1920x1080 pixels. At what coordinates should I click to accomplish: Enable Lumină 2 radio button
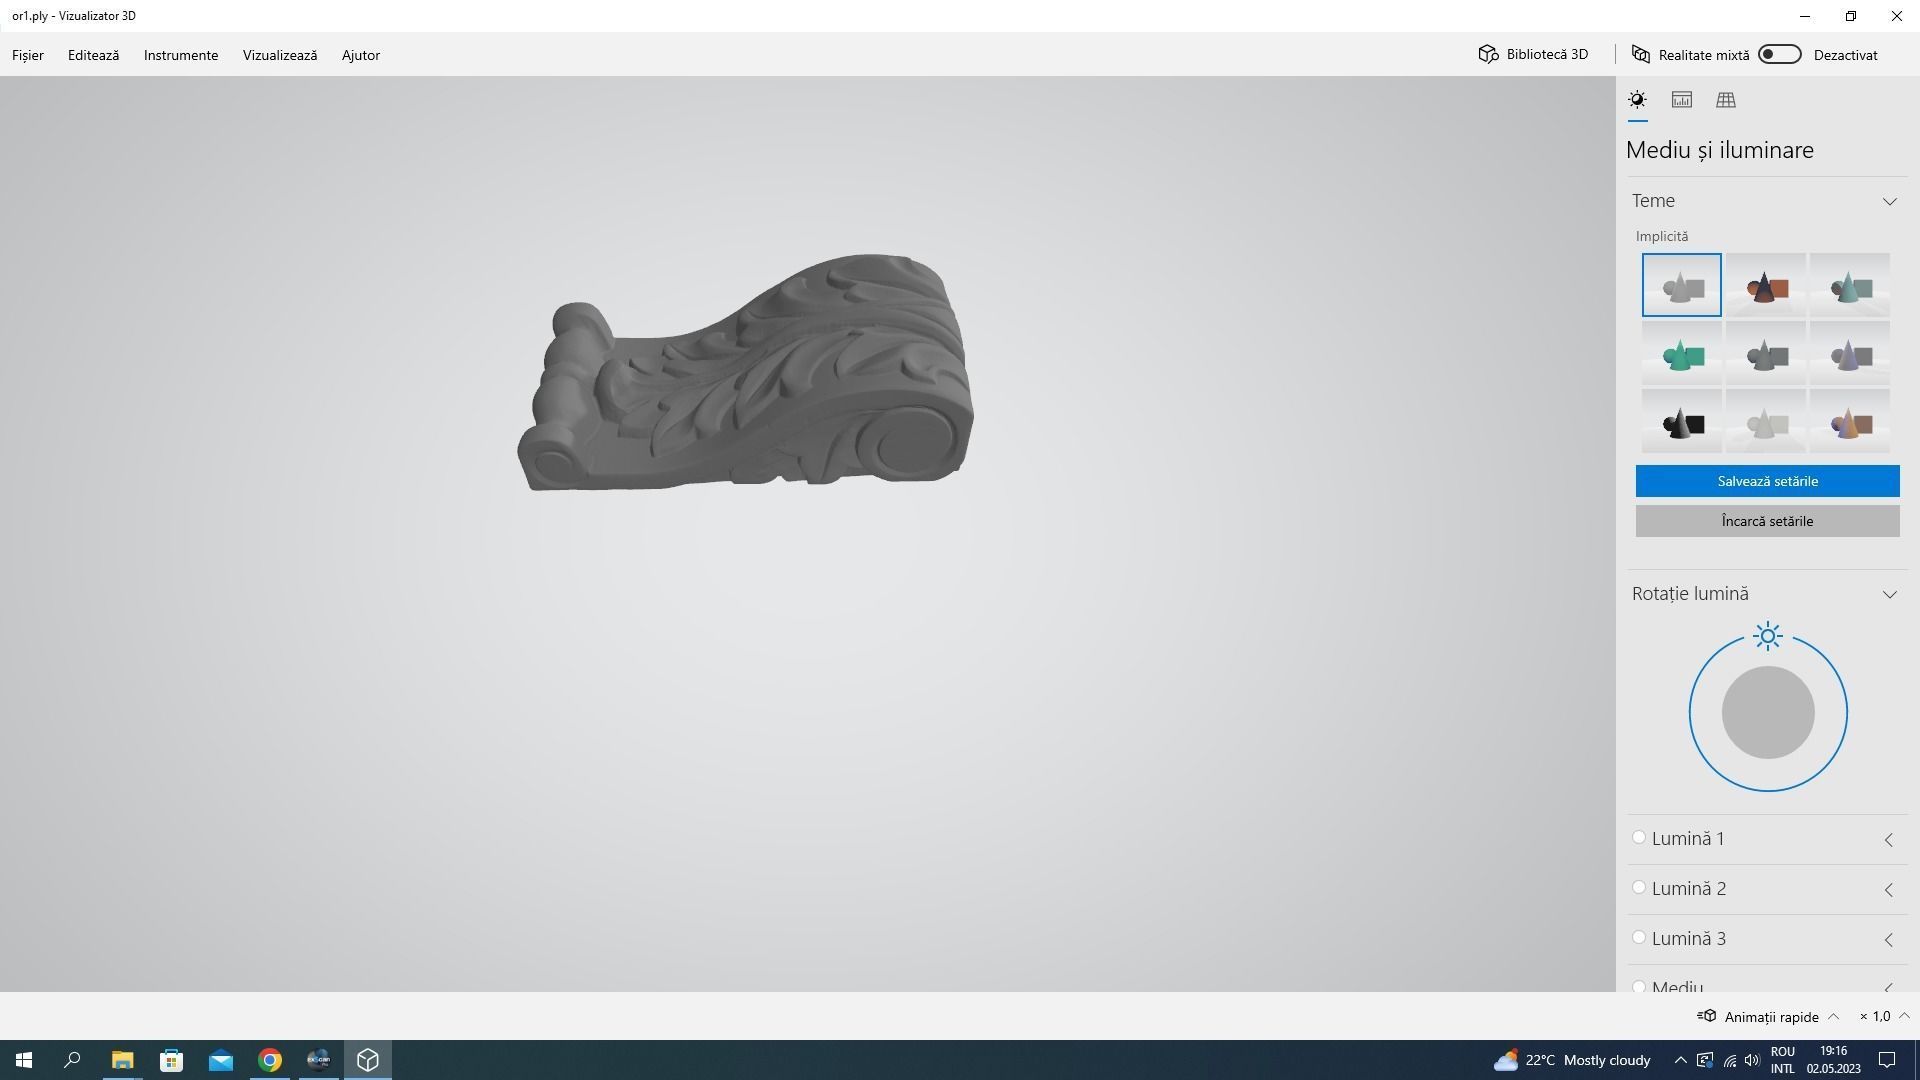click(x=1639, y=888)
